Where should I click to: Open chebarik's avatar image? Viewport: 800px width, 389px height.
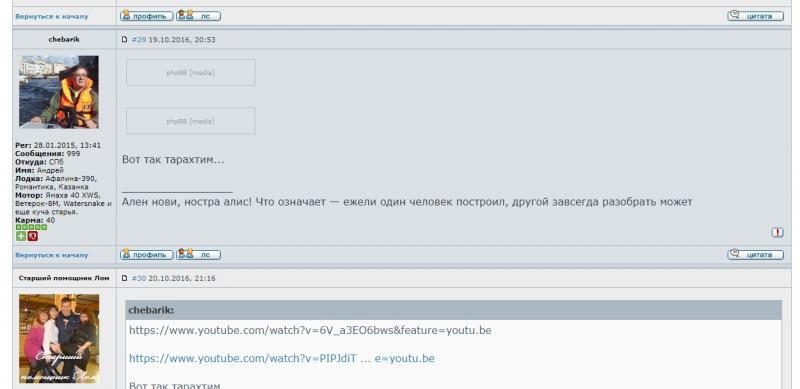click(59, 92)
